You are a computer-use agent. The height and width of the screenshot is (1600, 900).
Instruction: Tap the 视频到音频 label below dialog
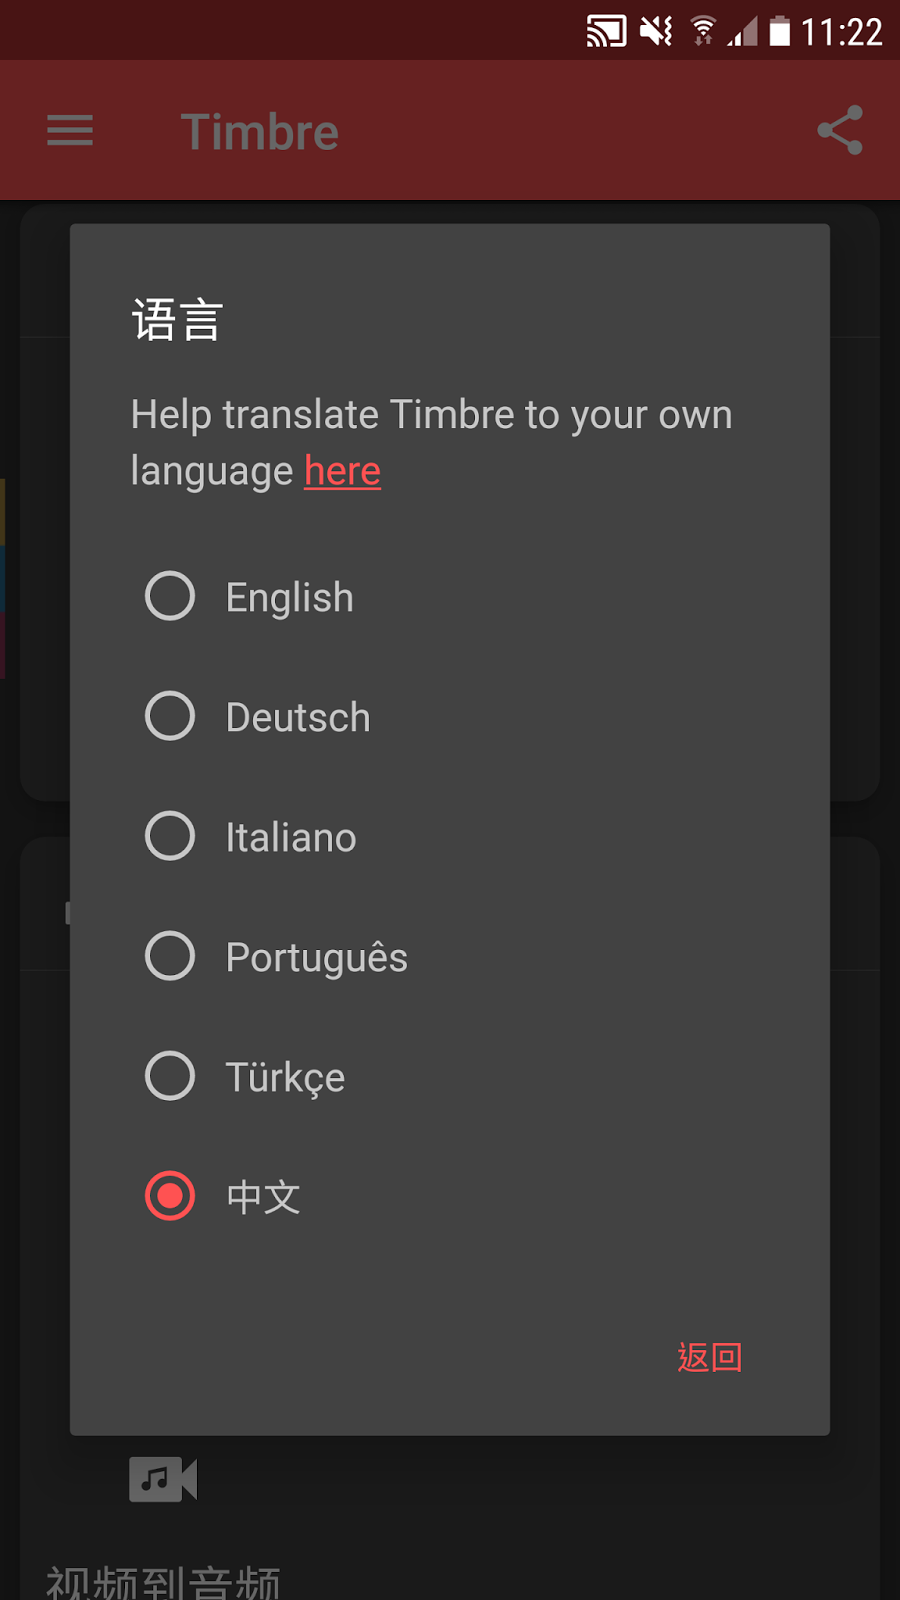[163, 1582]
